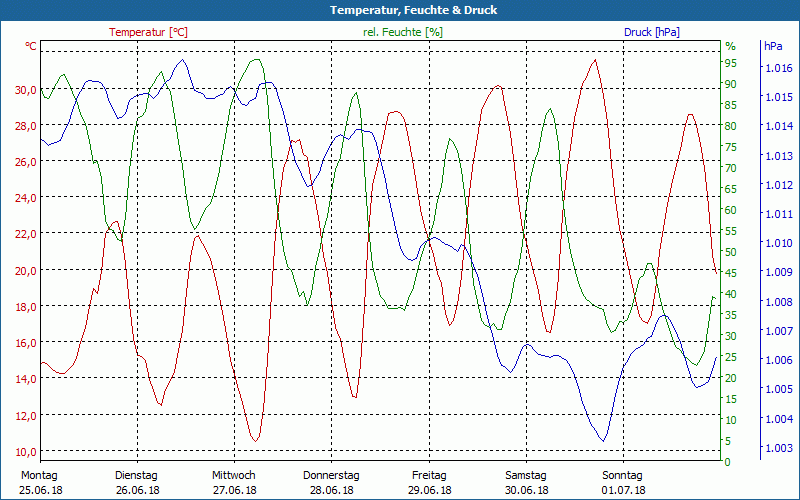Click the '95' humidity axis value

coord(731,63)
